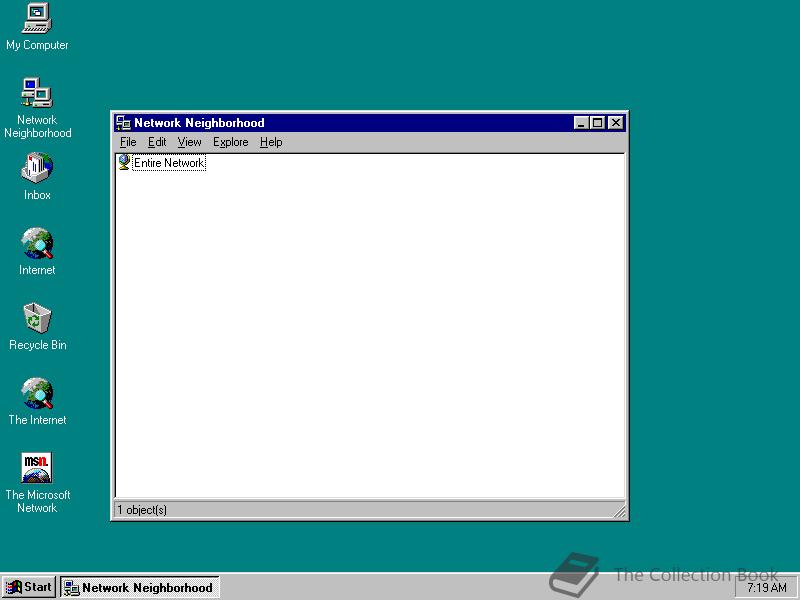Click the window resize grip corner

(x=619, y=511)
